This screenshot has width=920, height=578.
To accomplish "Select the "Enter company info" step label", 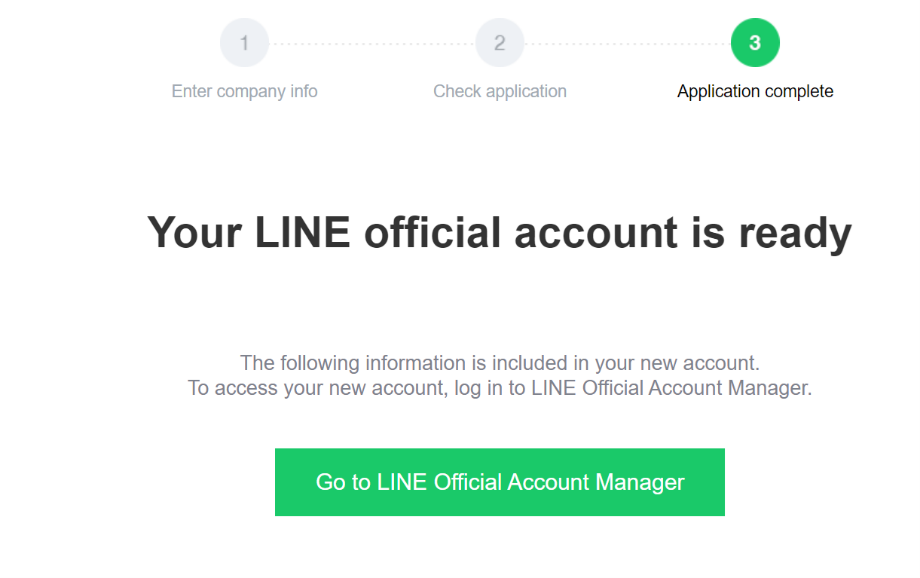I will click(245, 91).
